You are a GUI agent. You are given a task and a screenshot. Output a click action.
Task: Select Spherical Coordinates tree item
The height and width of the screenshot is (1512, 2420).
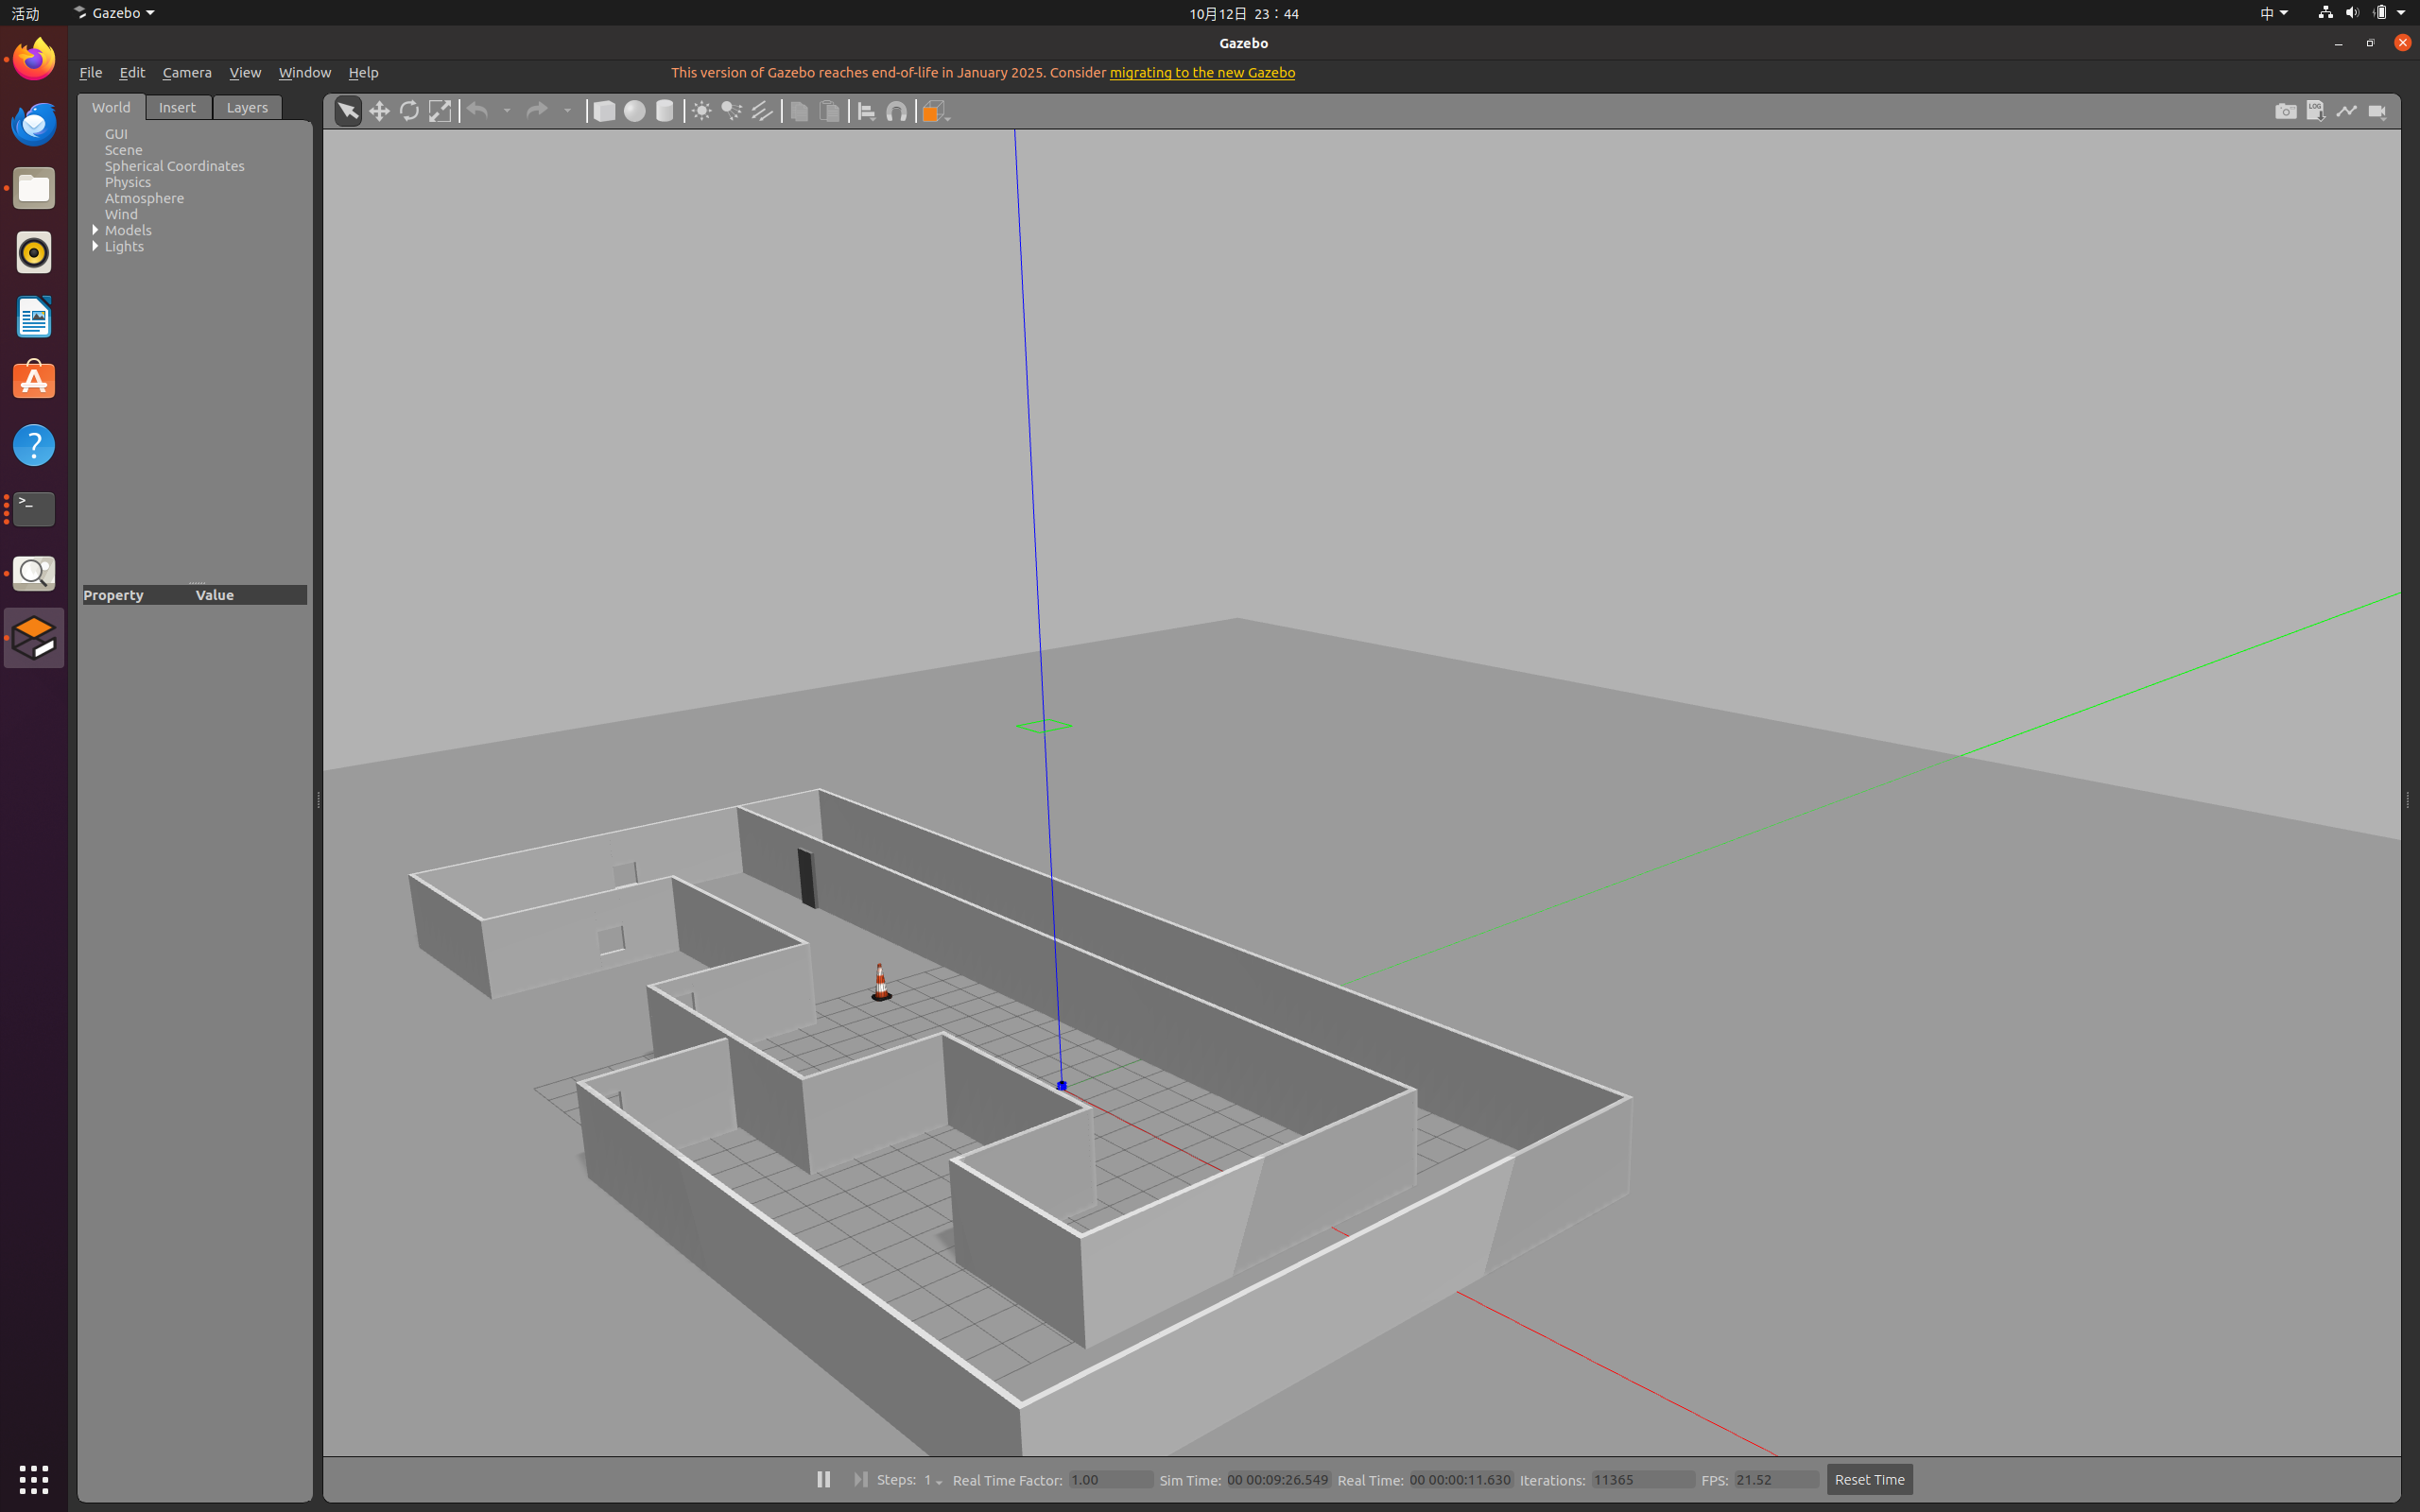[174, 166]
